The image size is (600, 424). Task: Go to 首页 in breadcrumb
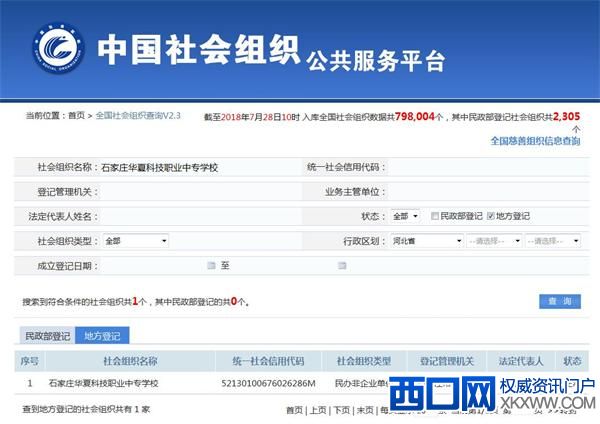pyautogui.click(x=76, y=116)
